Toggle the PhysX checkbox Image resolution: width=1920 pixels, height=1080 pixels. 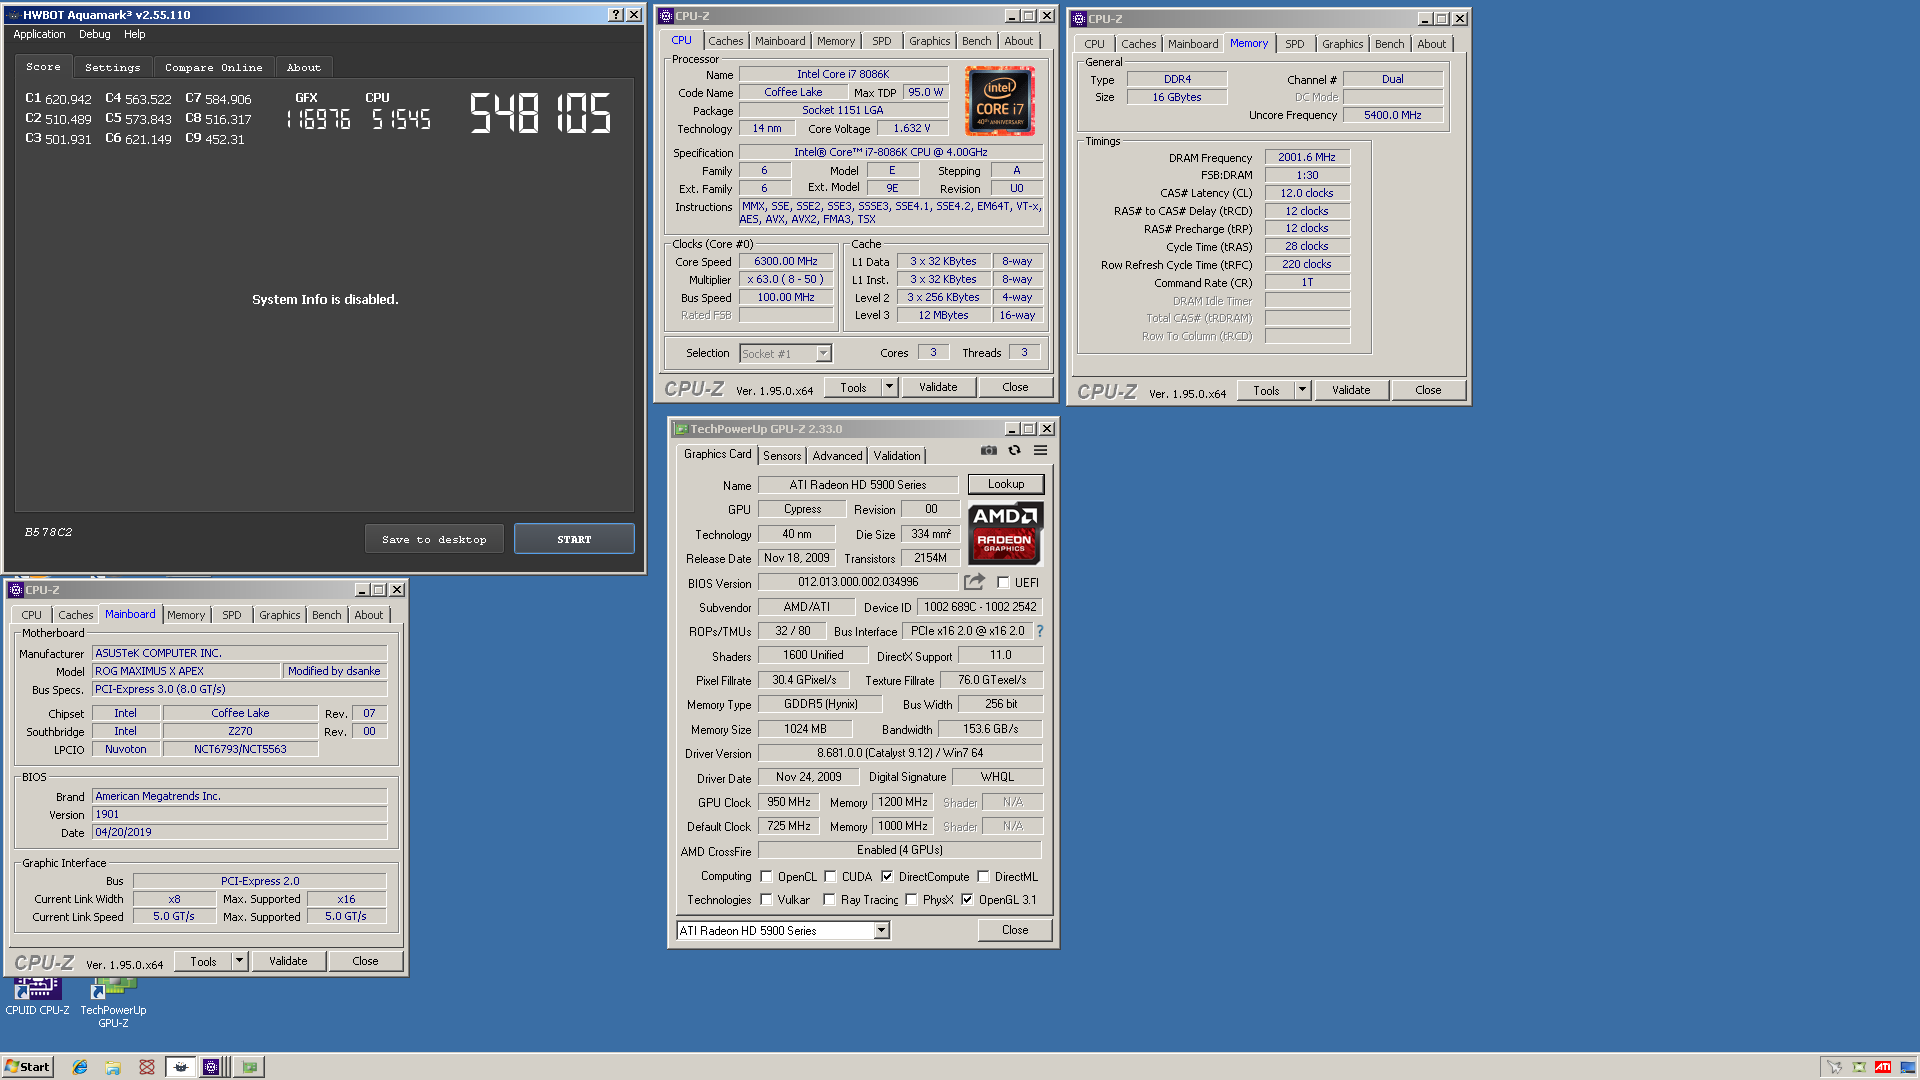pyautogui.click(x=911, y=900)
